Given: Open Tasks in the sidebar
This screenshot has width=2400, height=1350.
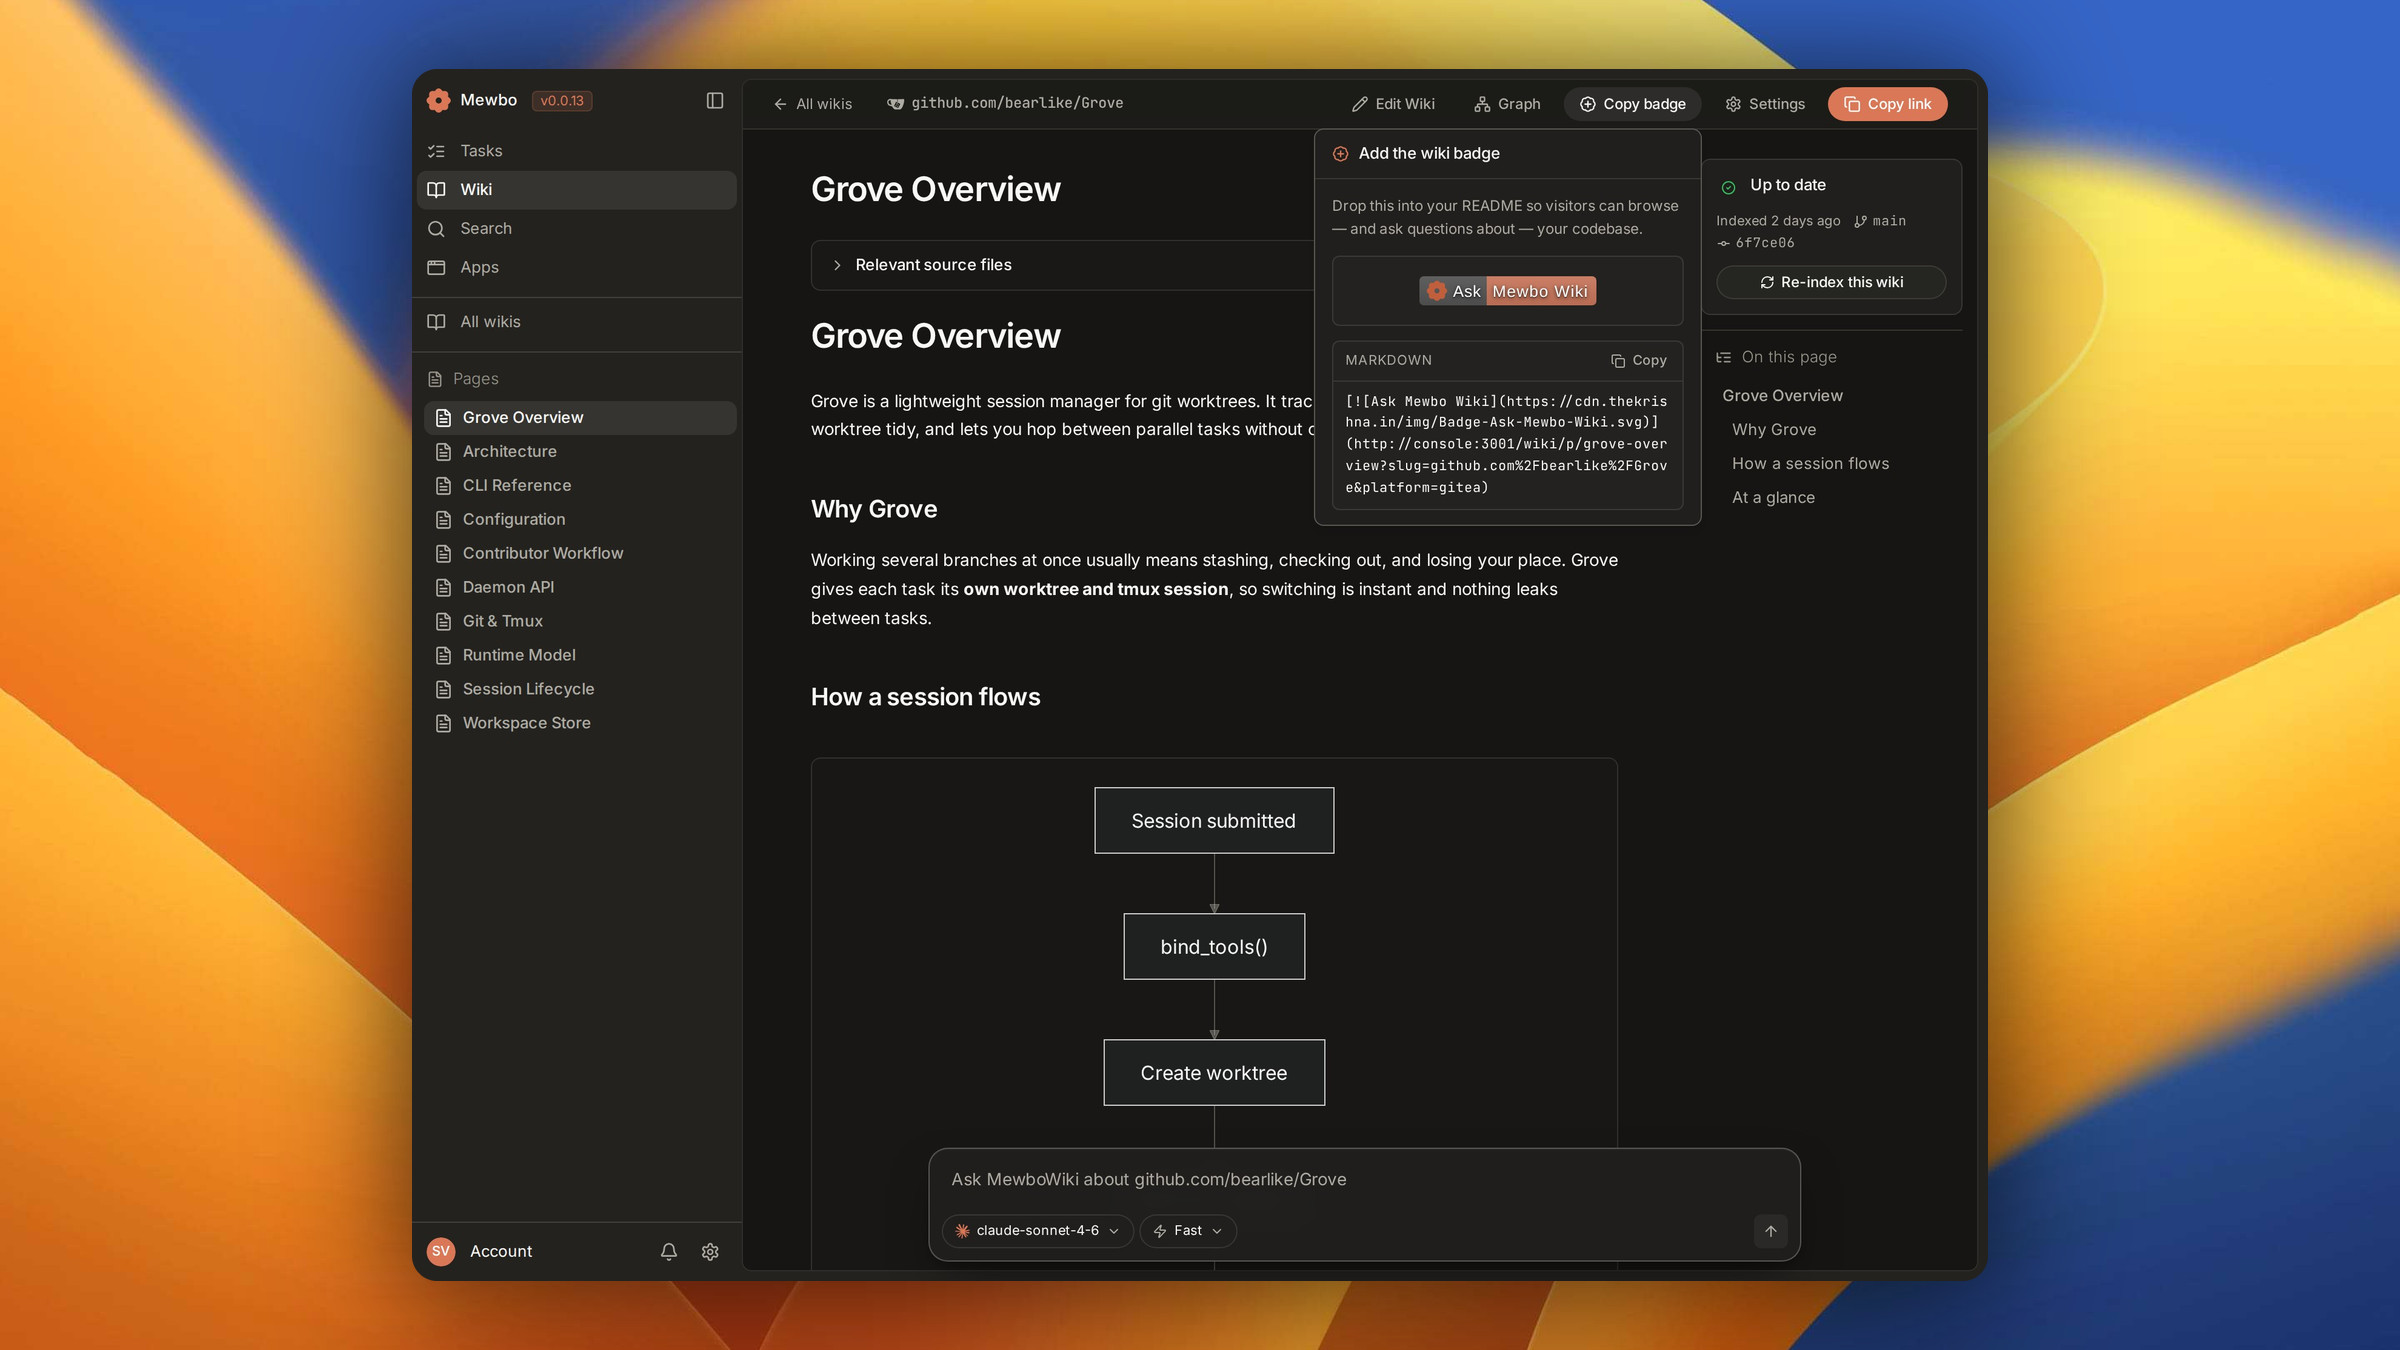Looking at the screenshot, I should (576, 151).
